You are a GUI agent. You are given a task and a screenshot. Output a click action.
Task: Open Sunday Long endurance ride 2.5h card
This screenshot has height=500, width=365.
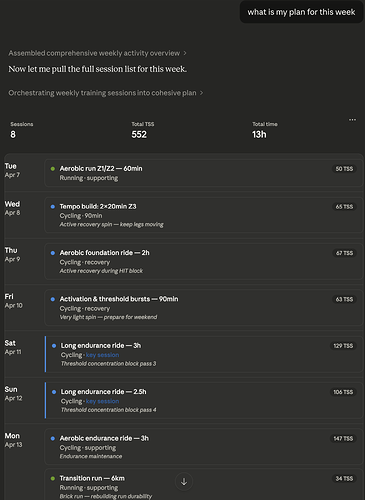204,400
